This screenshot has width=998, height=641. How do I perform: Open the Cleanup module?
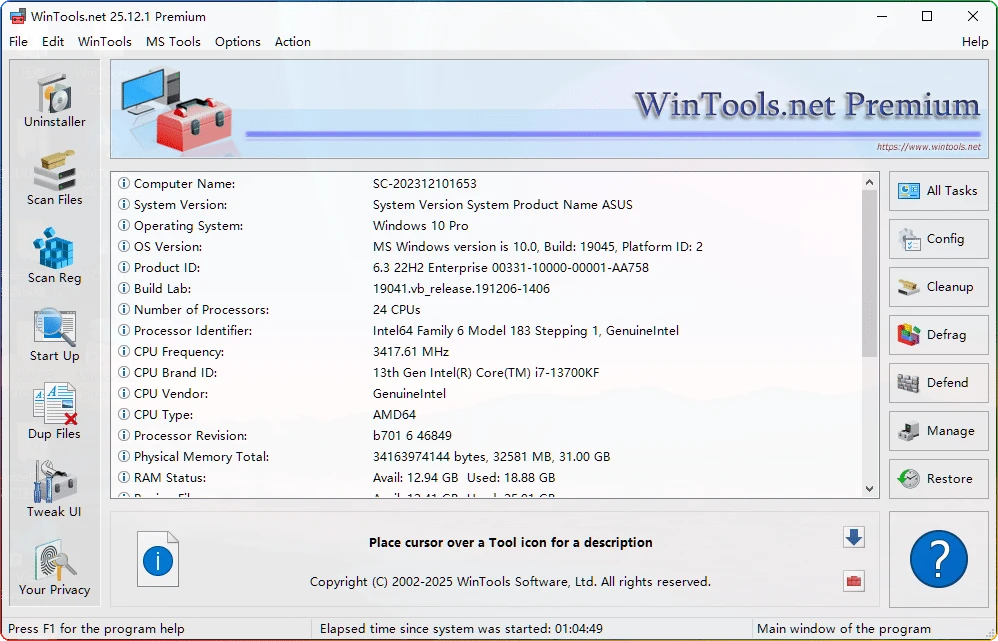[938, 287]
